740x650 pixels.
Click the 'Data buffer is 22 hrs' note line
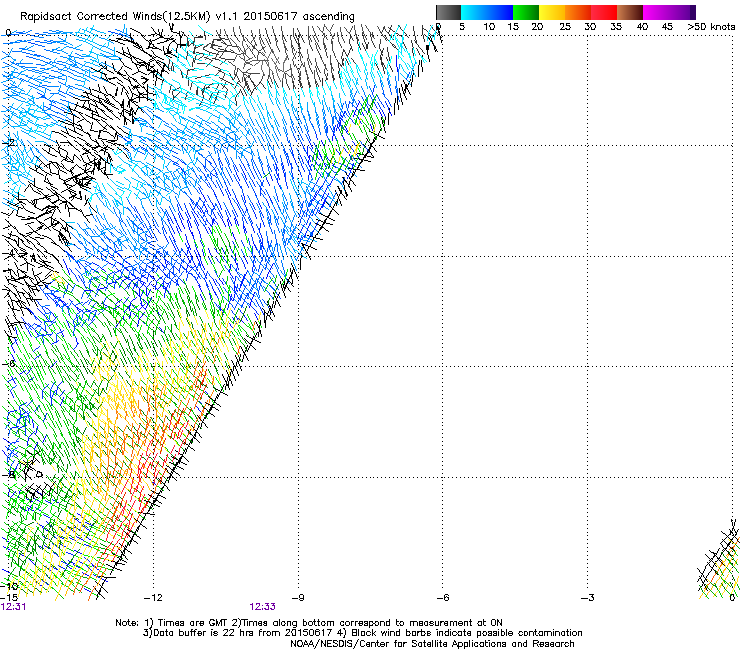click(x=362, y=633)
